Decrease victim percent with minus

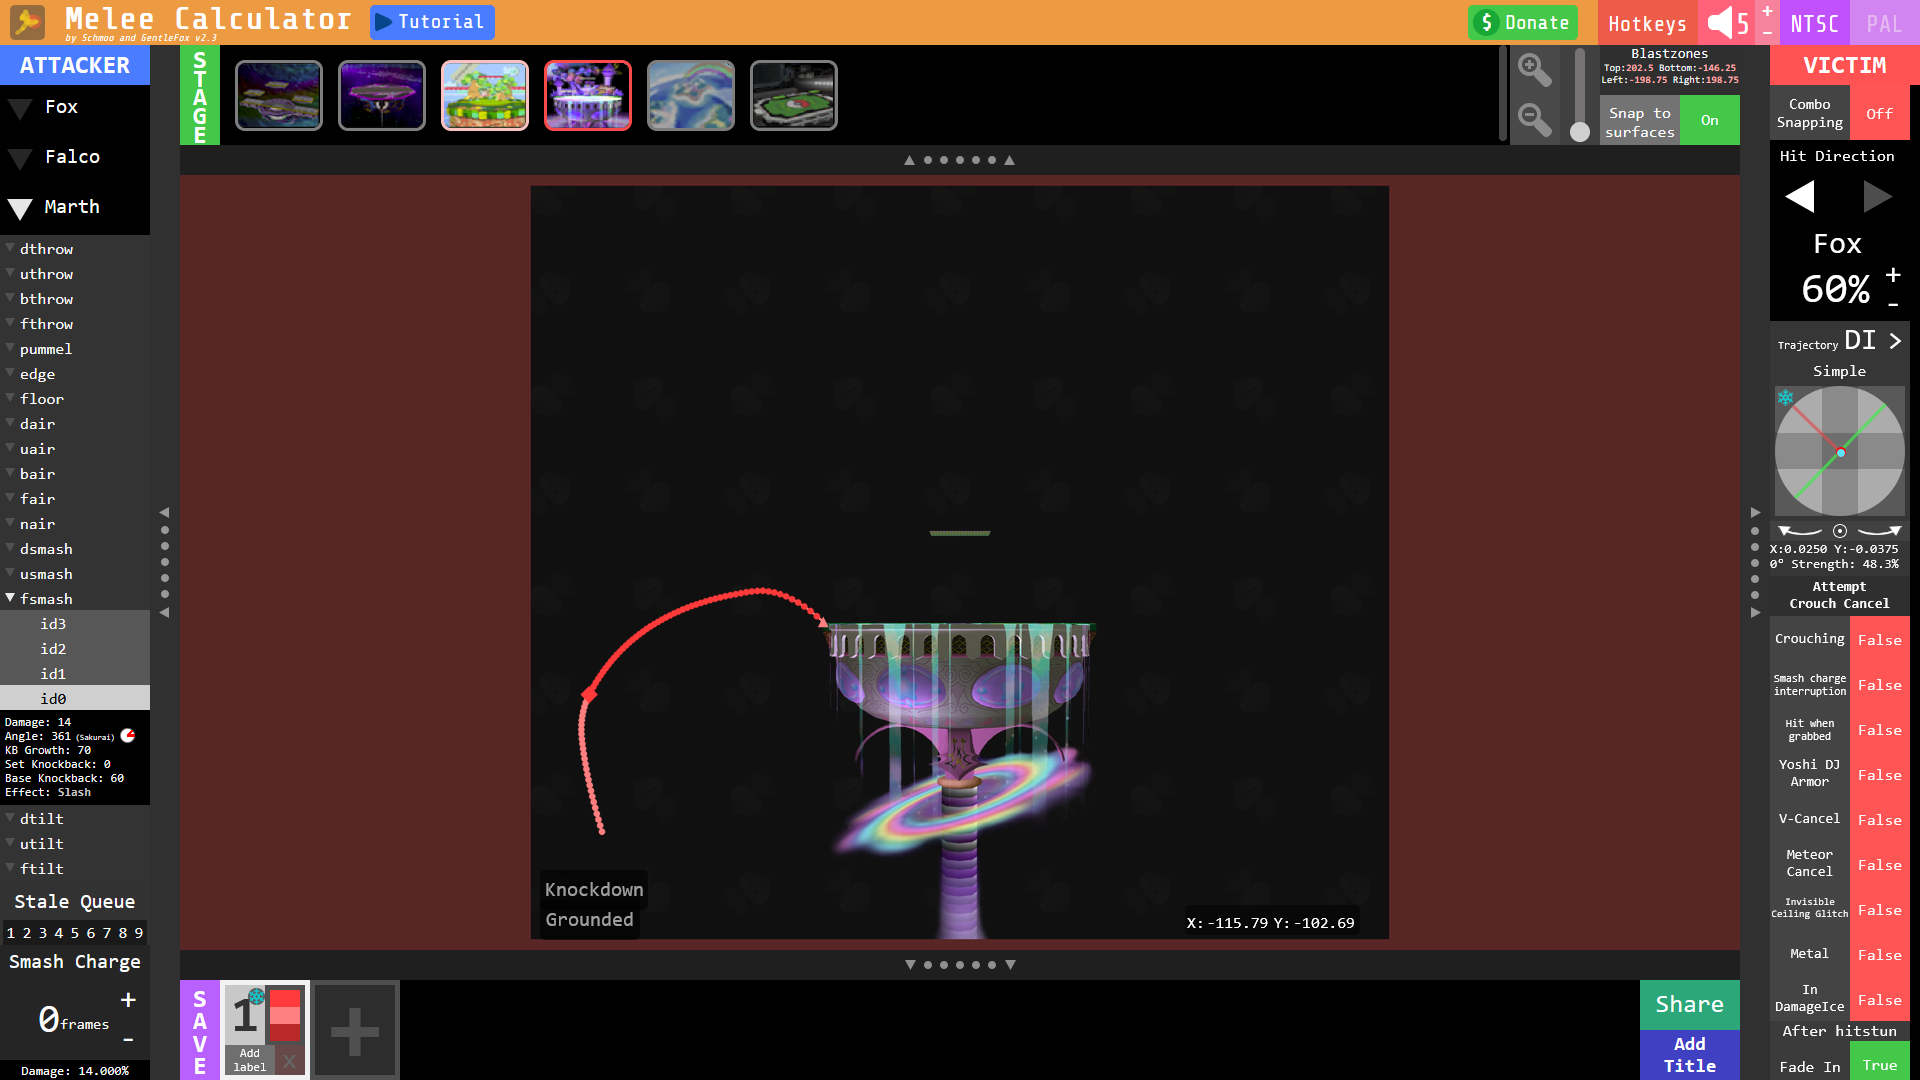1893,304
